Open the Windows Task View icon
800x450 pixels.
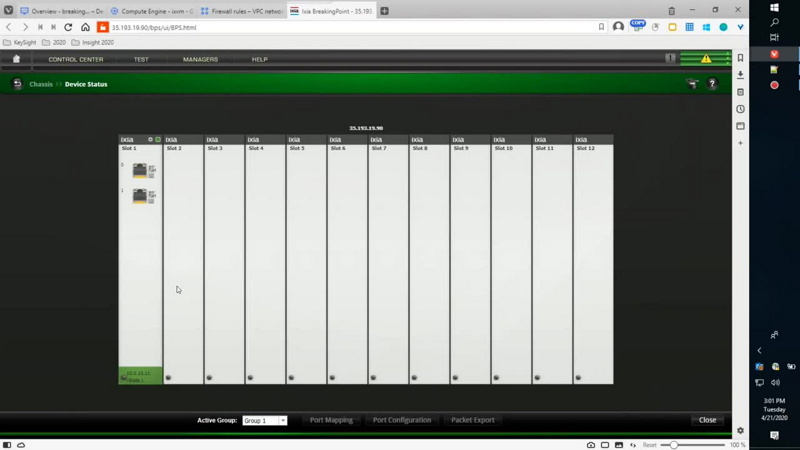[x=774, y=37]
